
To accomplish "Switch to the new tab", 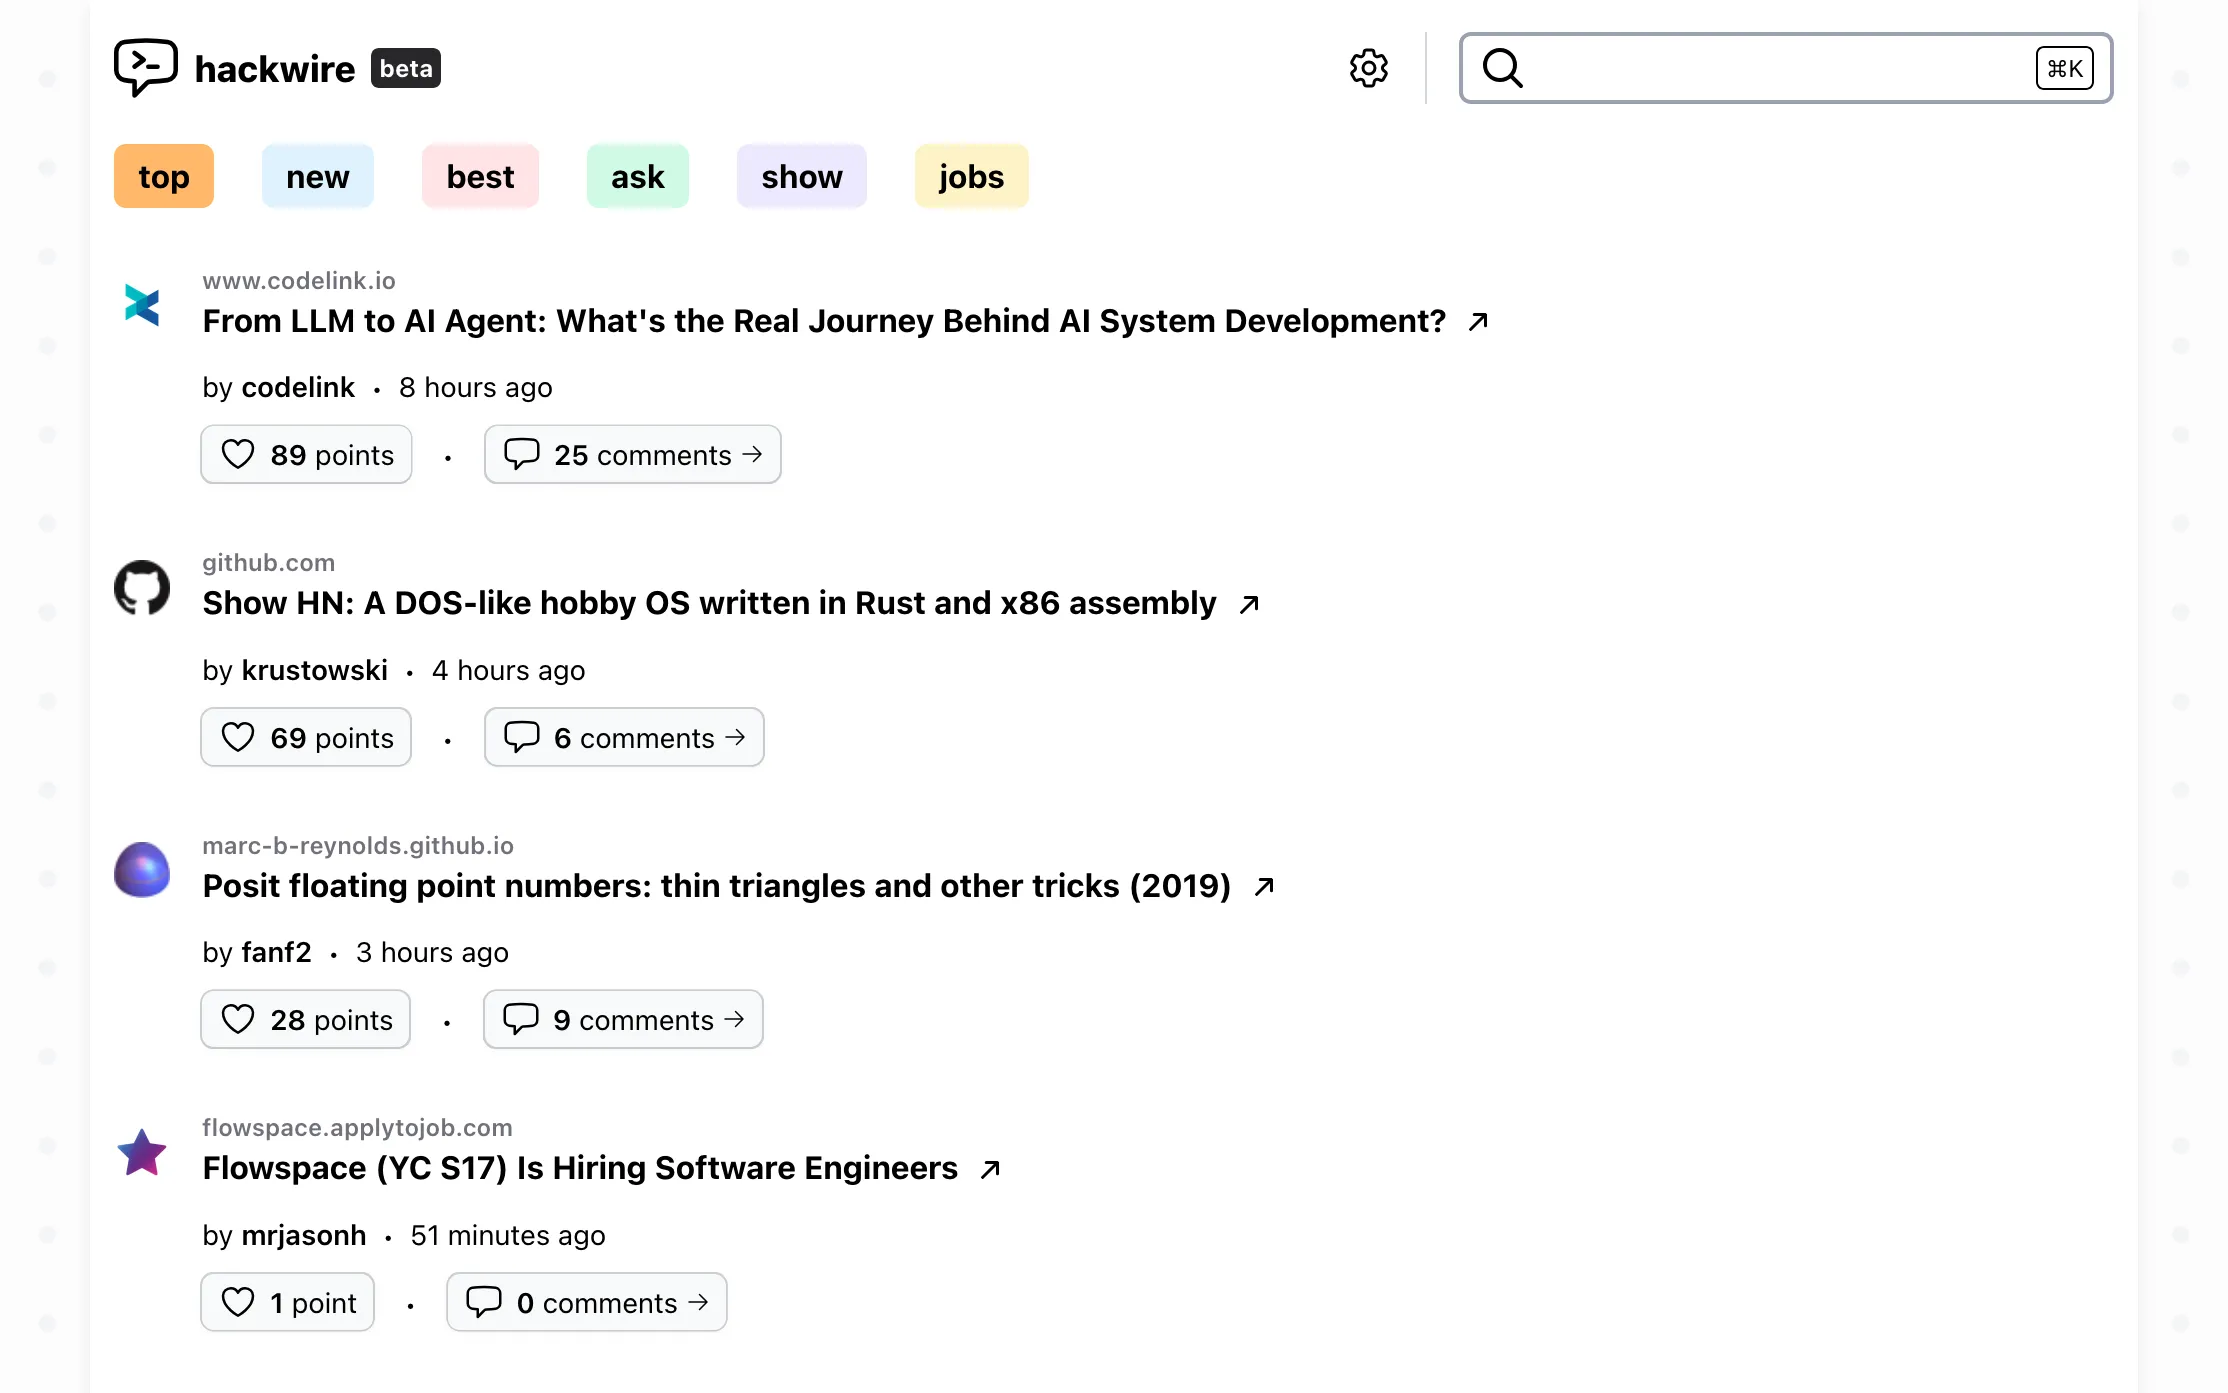I will tap(318, 176).
